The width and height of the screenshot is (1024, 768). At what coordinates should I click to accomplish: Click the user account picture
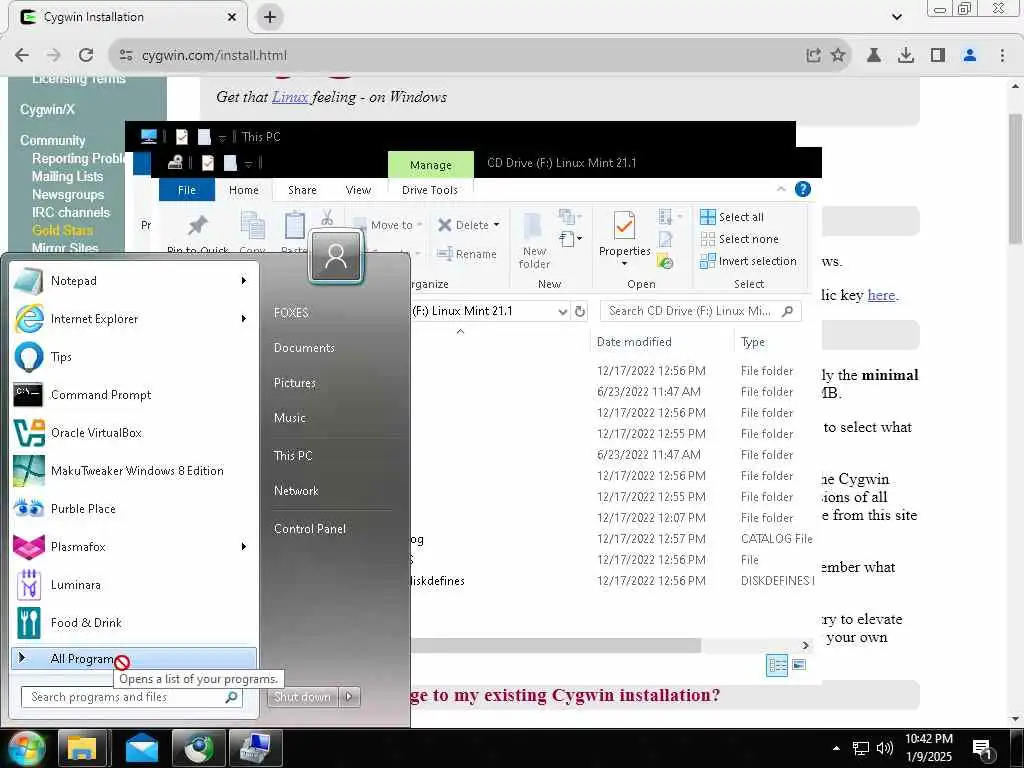336,257
